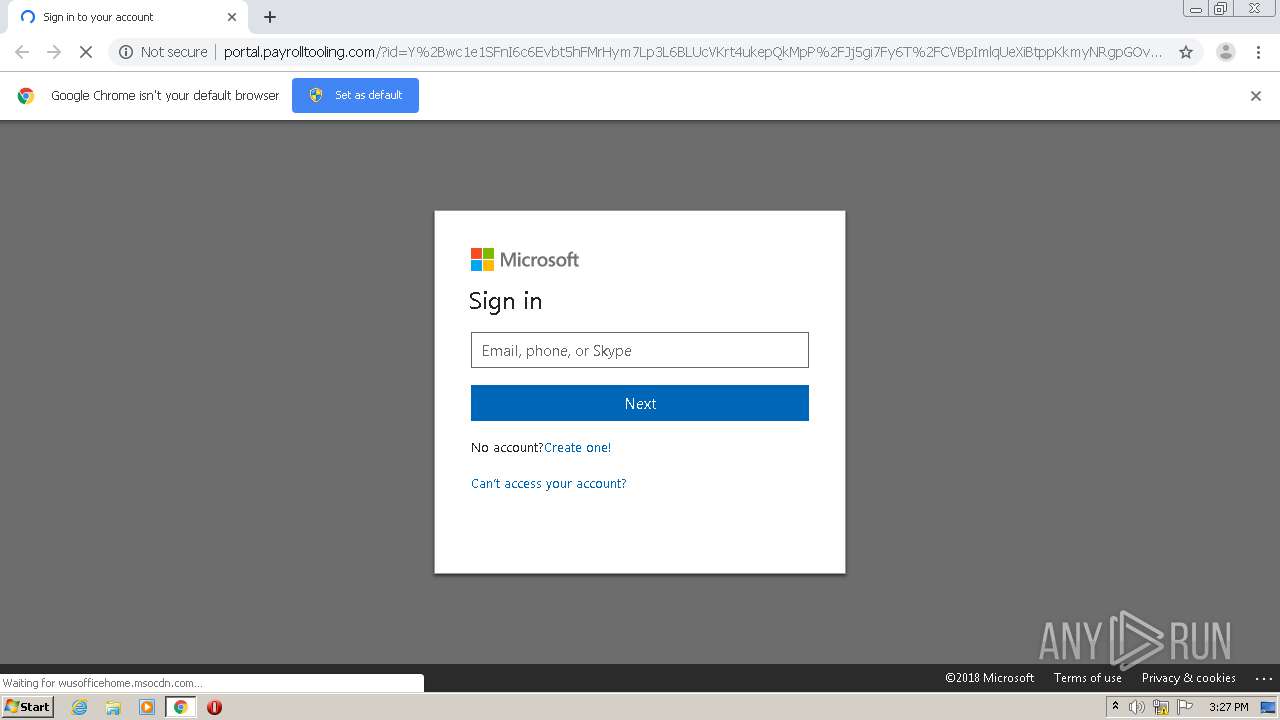Viewport: 1280px width, 720px height.
Task: Follow the Create one! link
Action: pos(577,448)
